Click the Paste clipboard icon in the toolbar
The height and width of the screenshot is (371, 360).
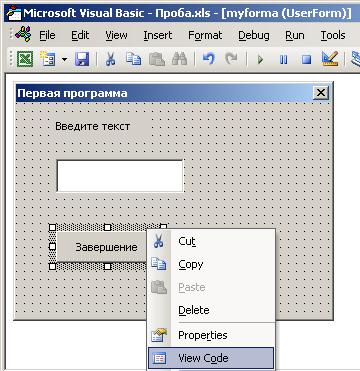tap(157, 59)
